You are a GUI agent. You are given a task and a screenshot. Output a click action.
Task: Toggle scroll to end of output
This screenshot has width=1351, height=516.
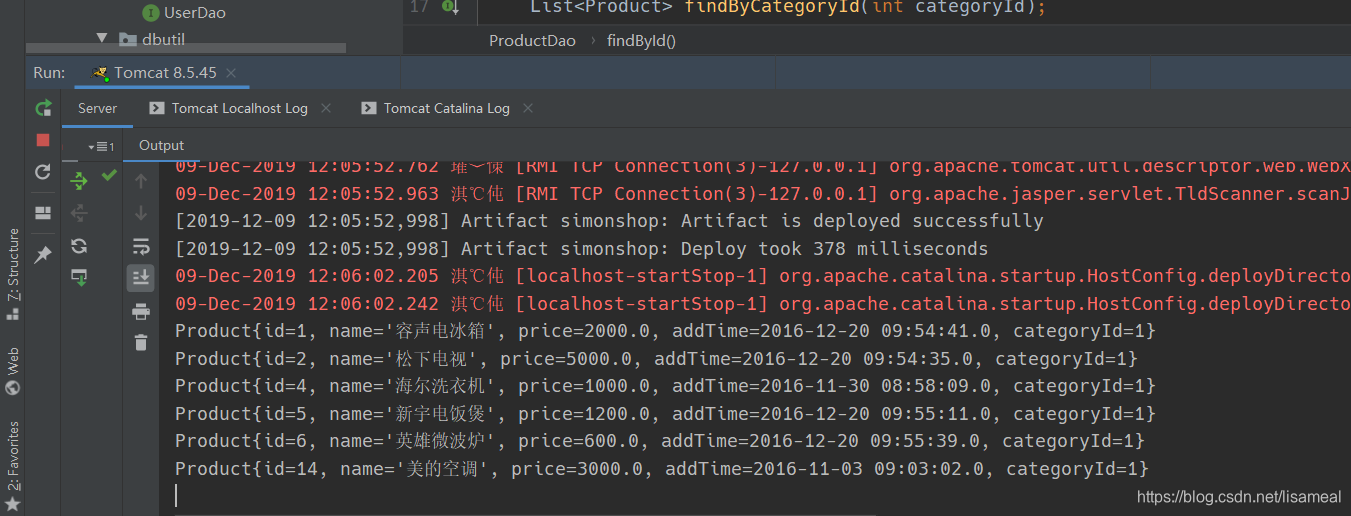point(141,277)
